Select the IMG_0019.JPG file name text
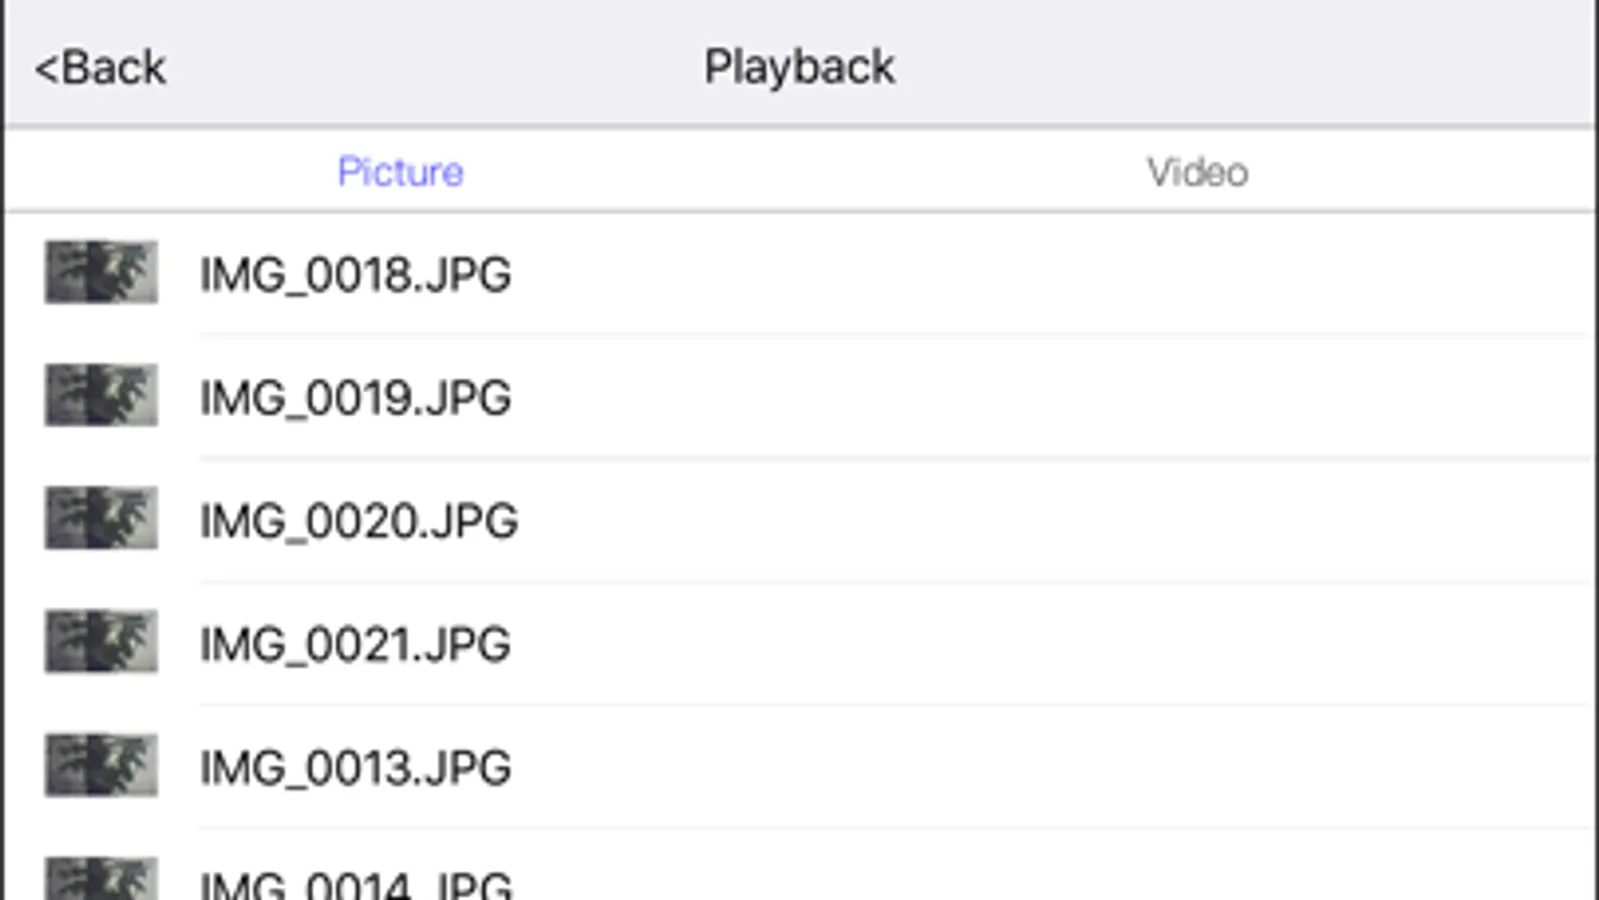 coord(355,397)
